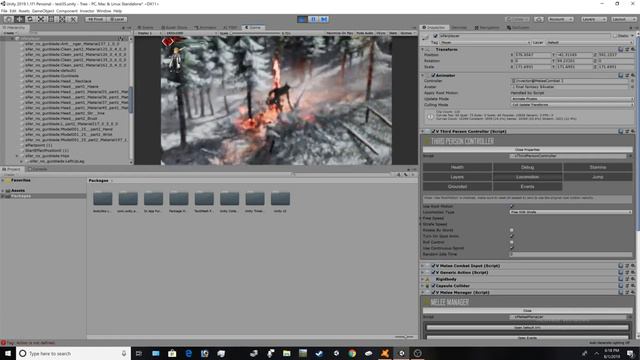Select the Hand tool in the toolbar

tap(8, 19)
